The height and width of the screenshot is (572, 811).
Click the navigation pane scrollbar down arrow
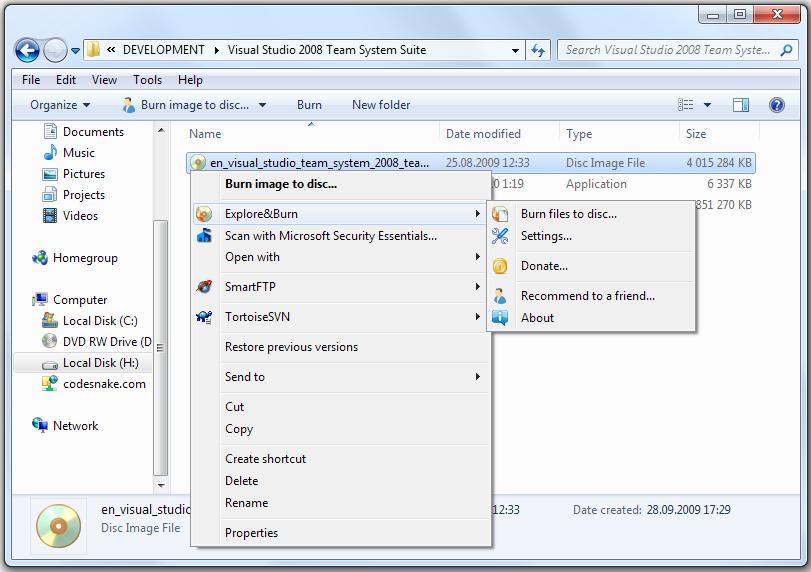161,485
